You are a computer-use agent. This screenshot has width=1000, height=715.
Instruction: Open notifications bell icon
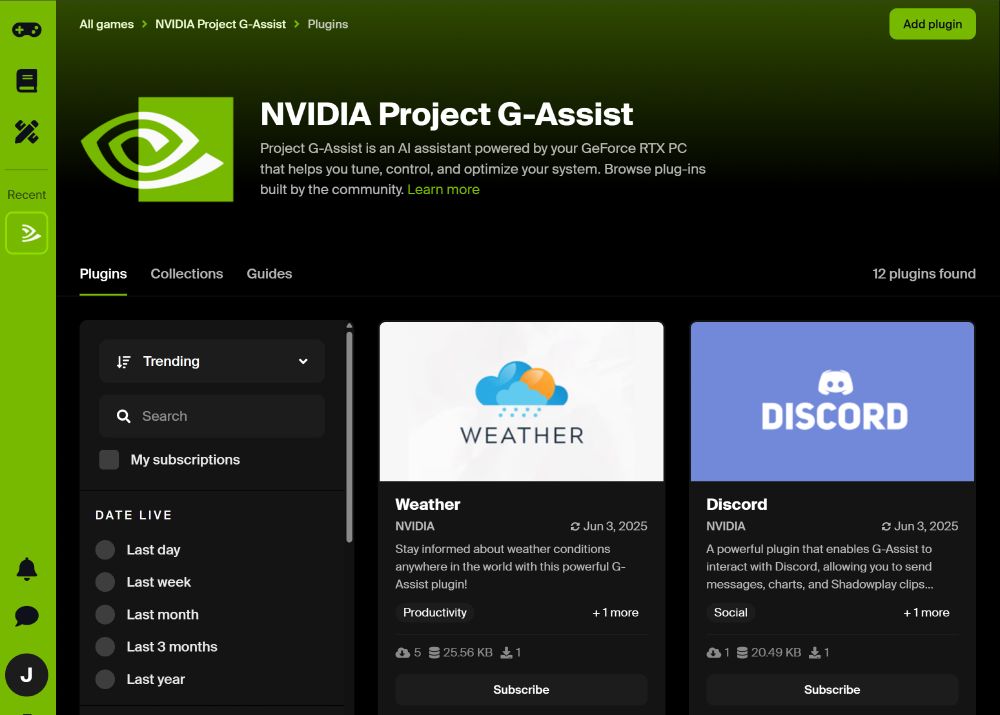pos(27,568)
